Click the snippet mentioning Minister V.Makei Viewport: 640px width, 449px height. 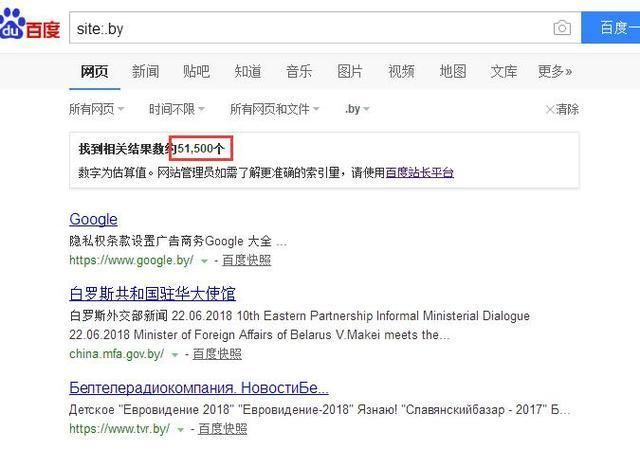click(260, 335)
